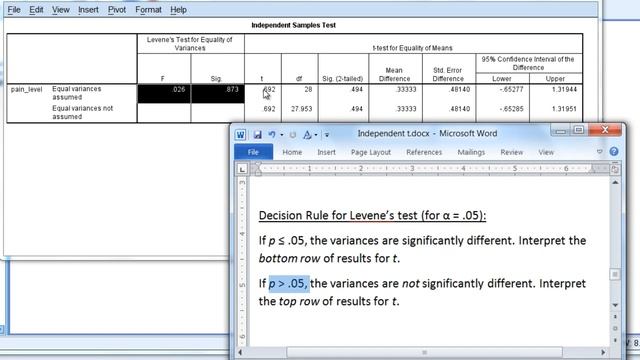
Task: Click the italic 'bottom row' text
Action: coord(289,258)
